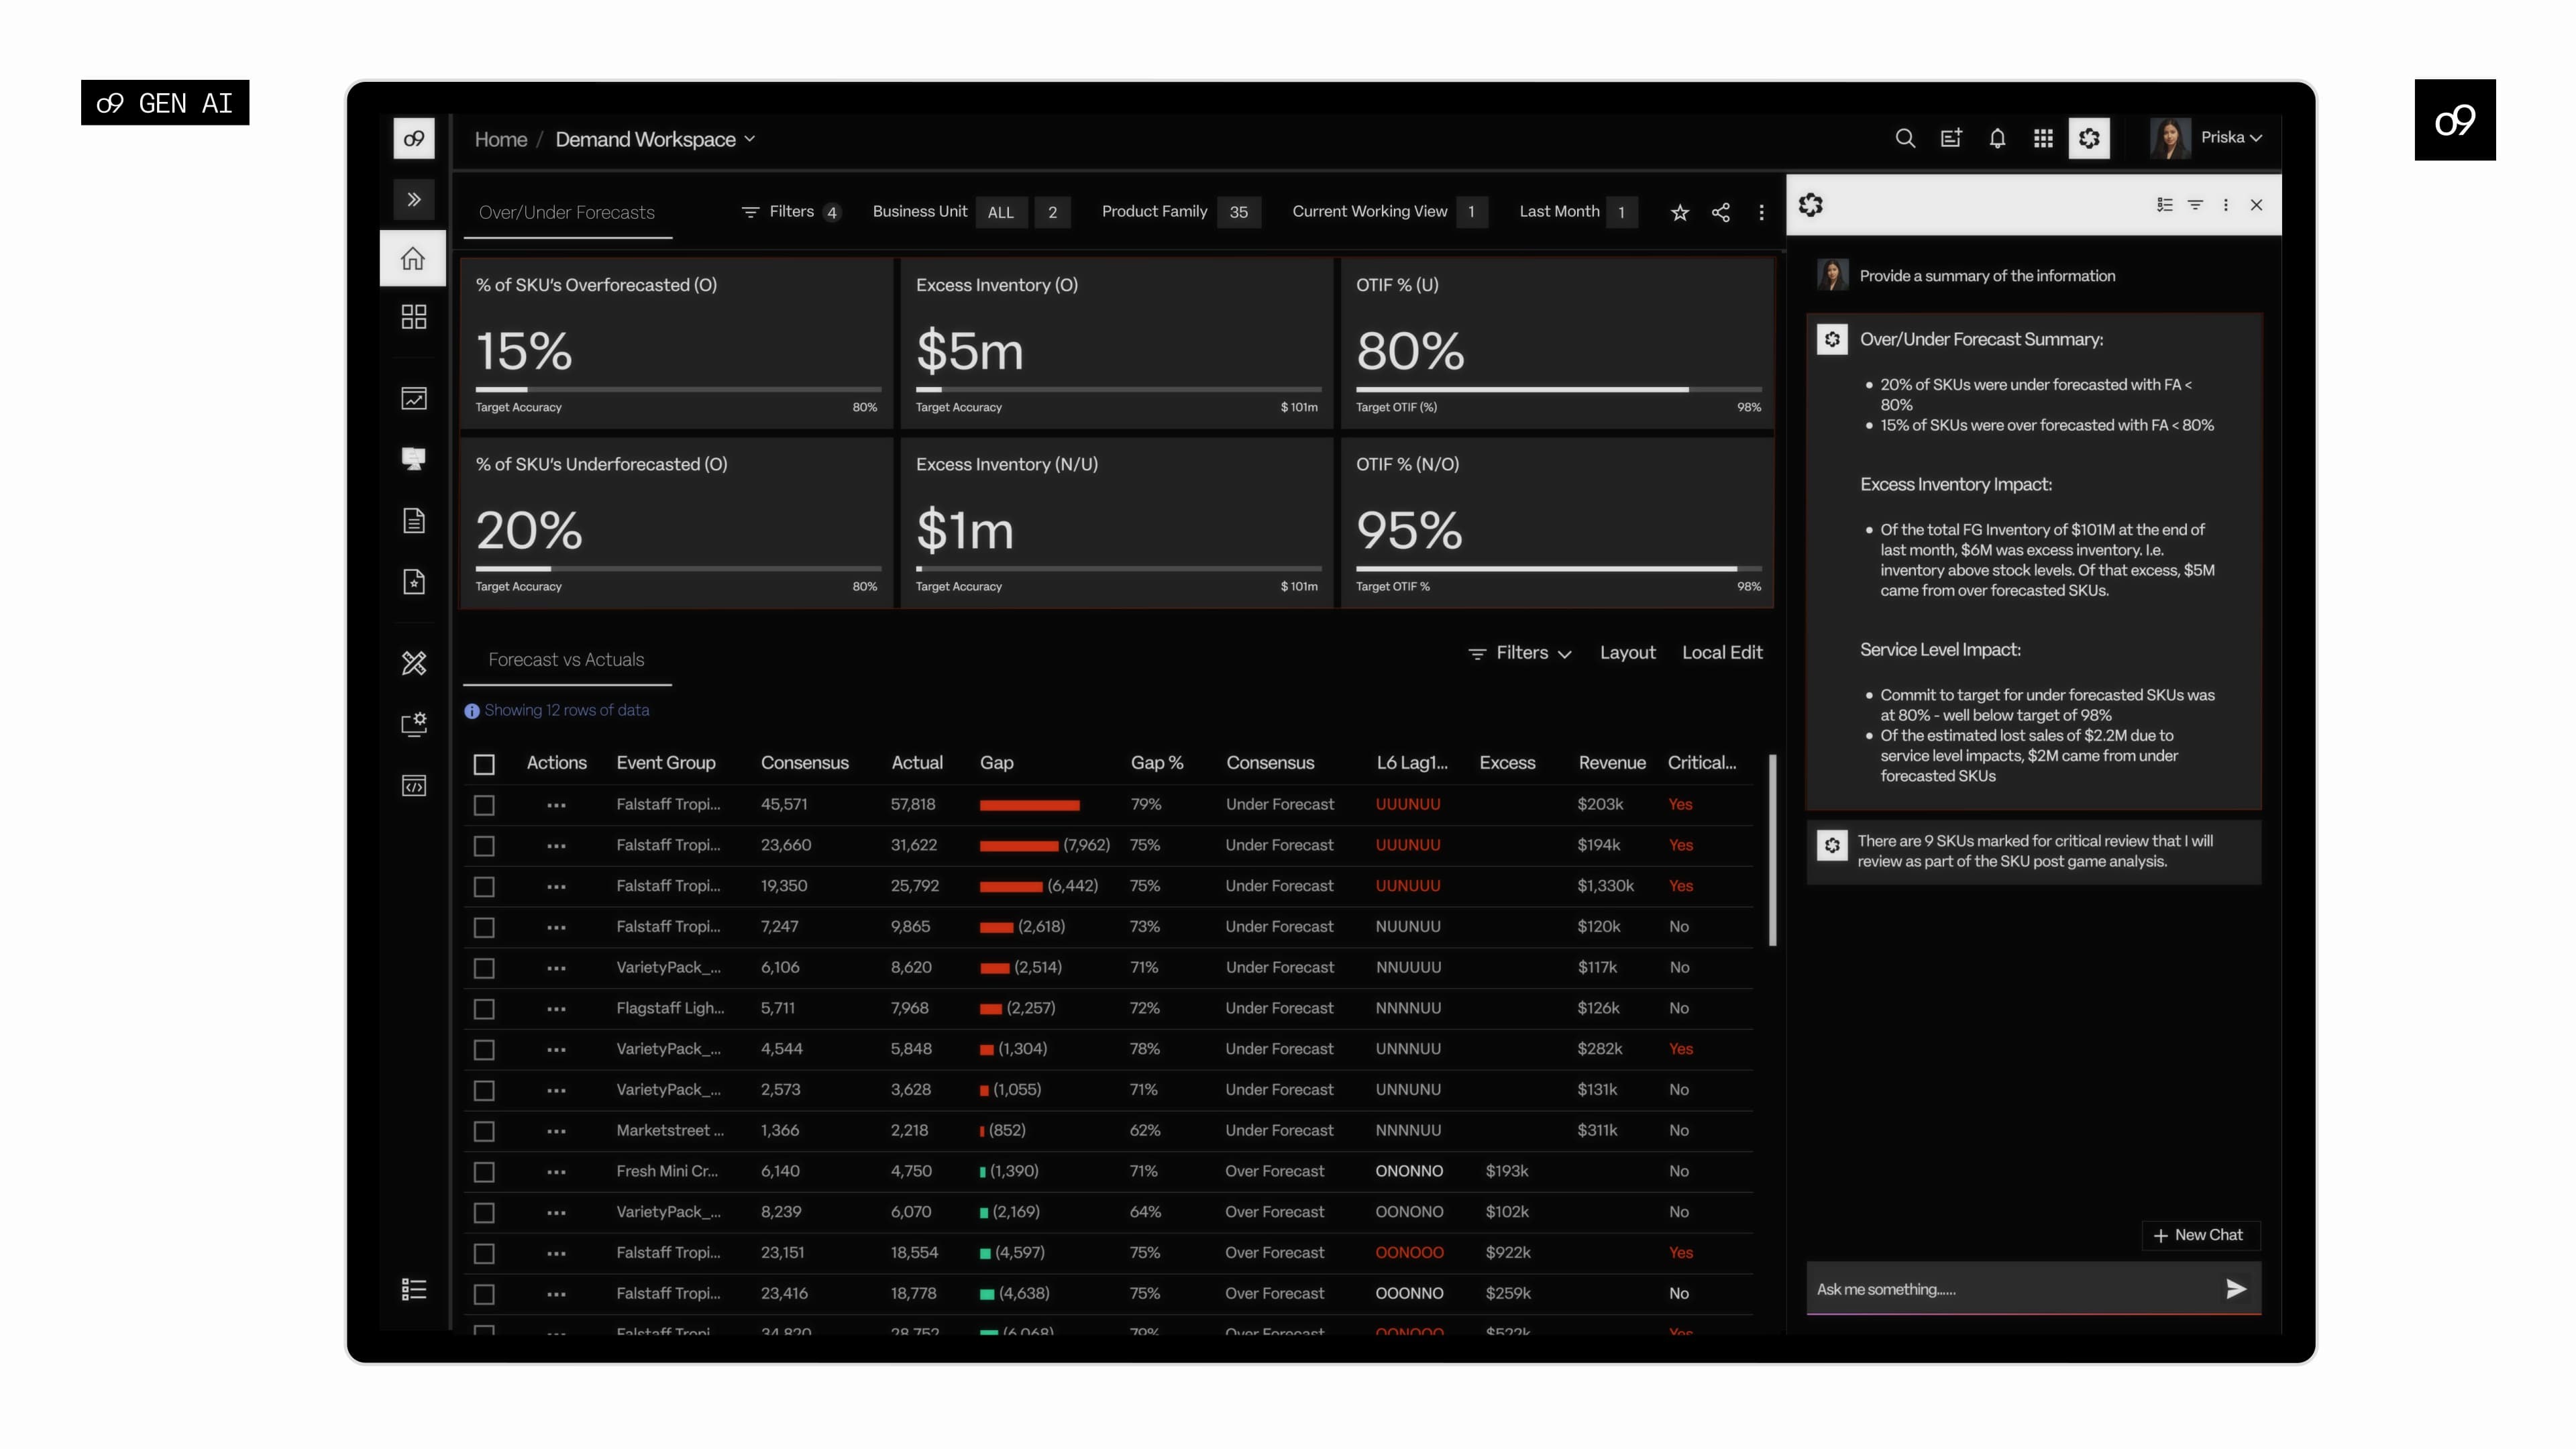Expand the sidebar with double chevron
Image resolution: width=2576 pixels, height=1449 pixels.
413,199
